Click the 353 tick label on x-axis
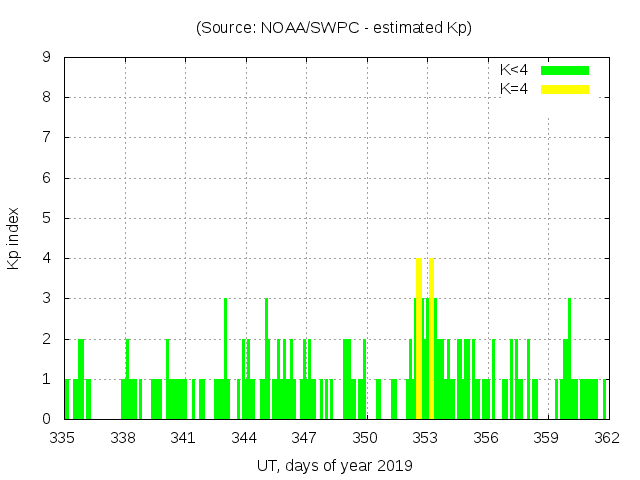 [426, 437]
